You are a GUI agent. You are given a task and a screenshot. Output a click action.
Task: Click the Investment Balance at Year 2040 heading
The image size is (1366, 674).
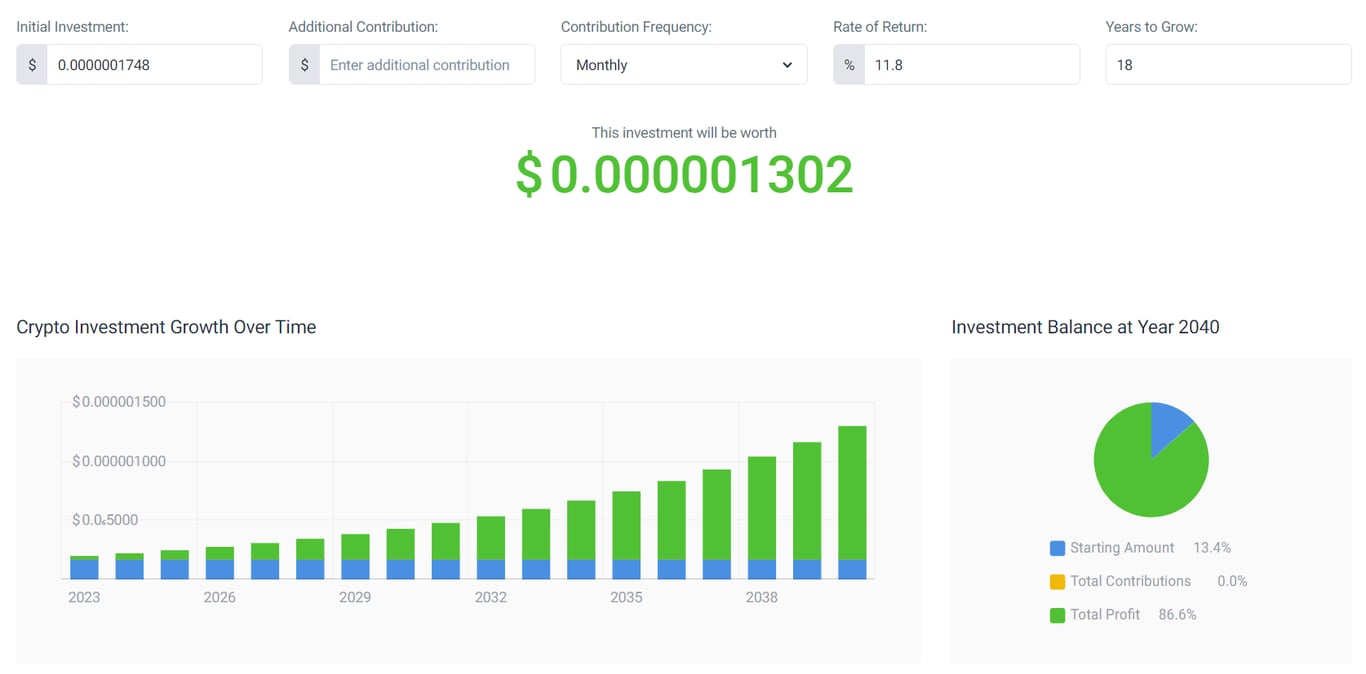click(1084, 327)
